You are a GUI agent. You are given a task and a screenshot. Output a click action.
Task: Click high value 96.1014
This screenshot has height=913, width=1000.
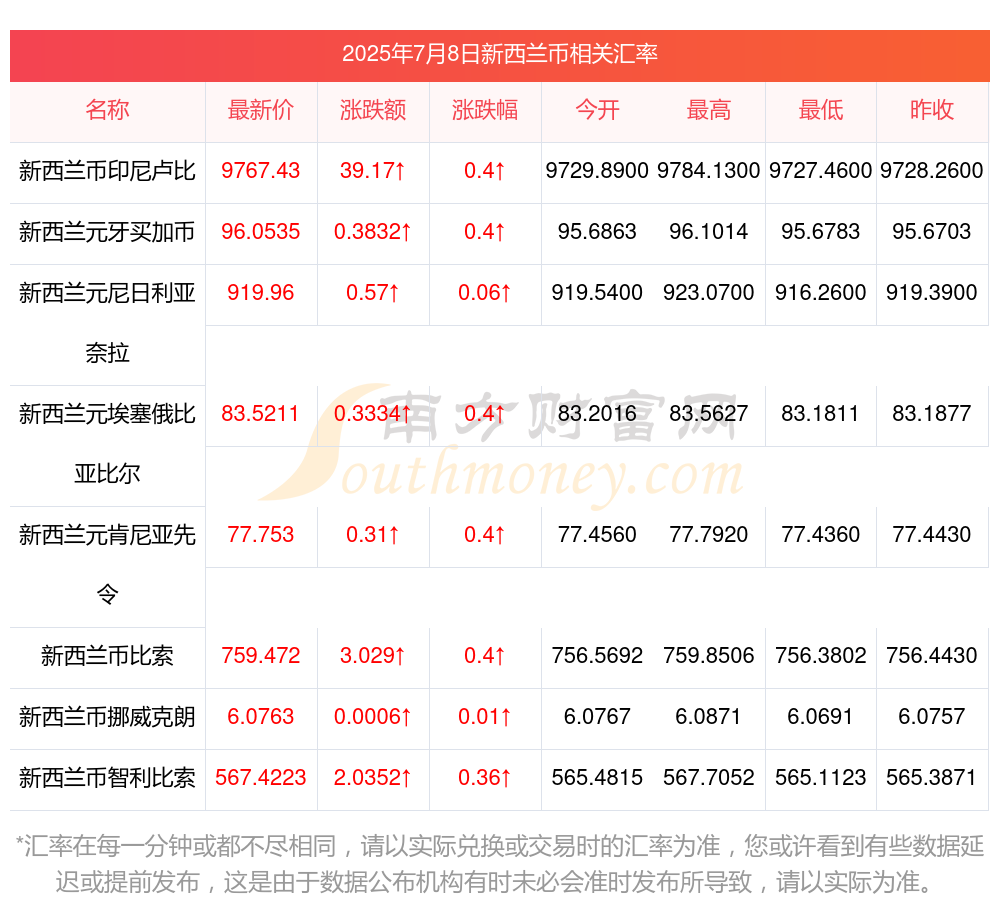pos(709,231)
